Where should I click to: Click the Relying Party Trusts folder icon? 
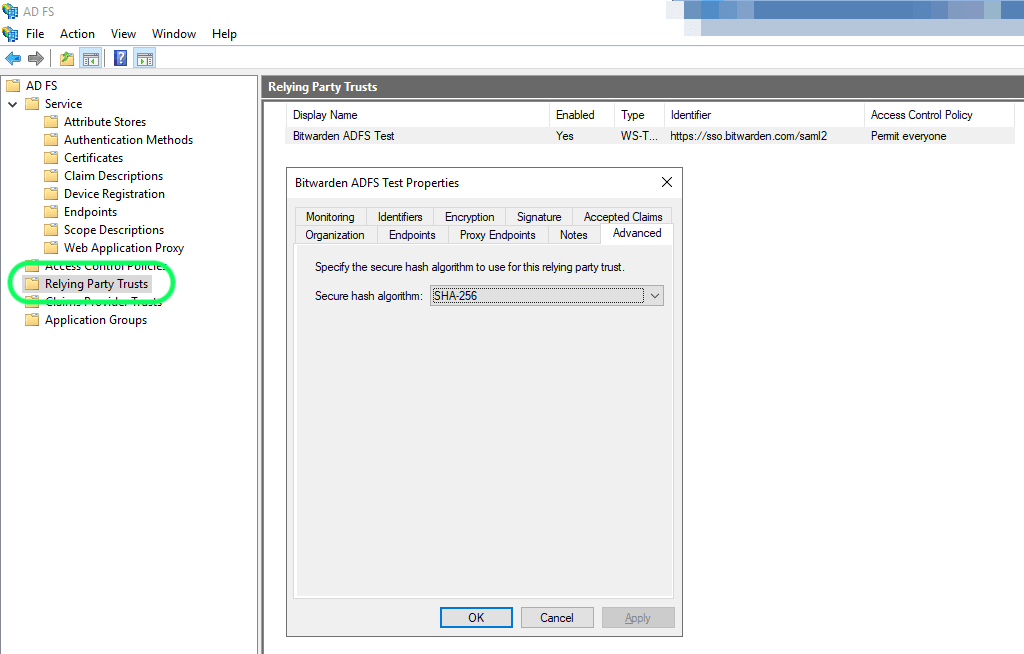(x=32, y=284)
